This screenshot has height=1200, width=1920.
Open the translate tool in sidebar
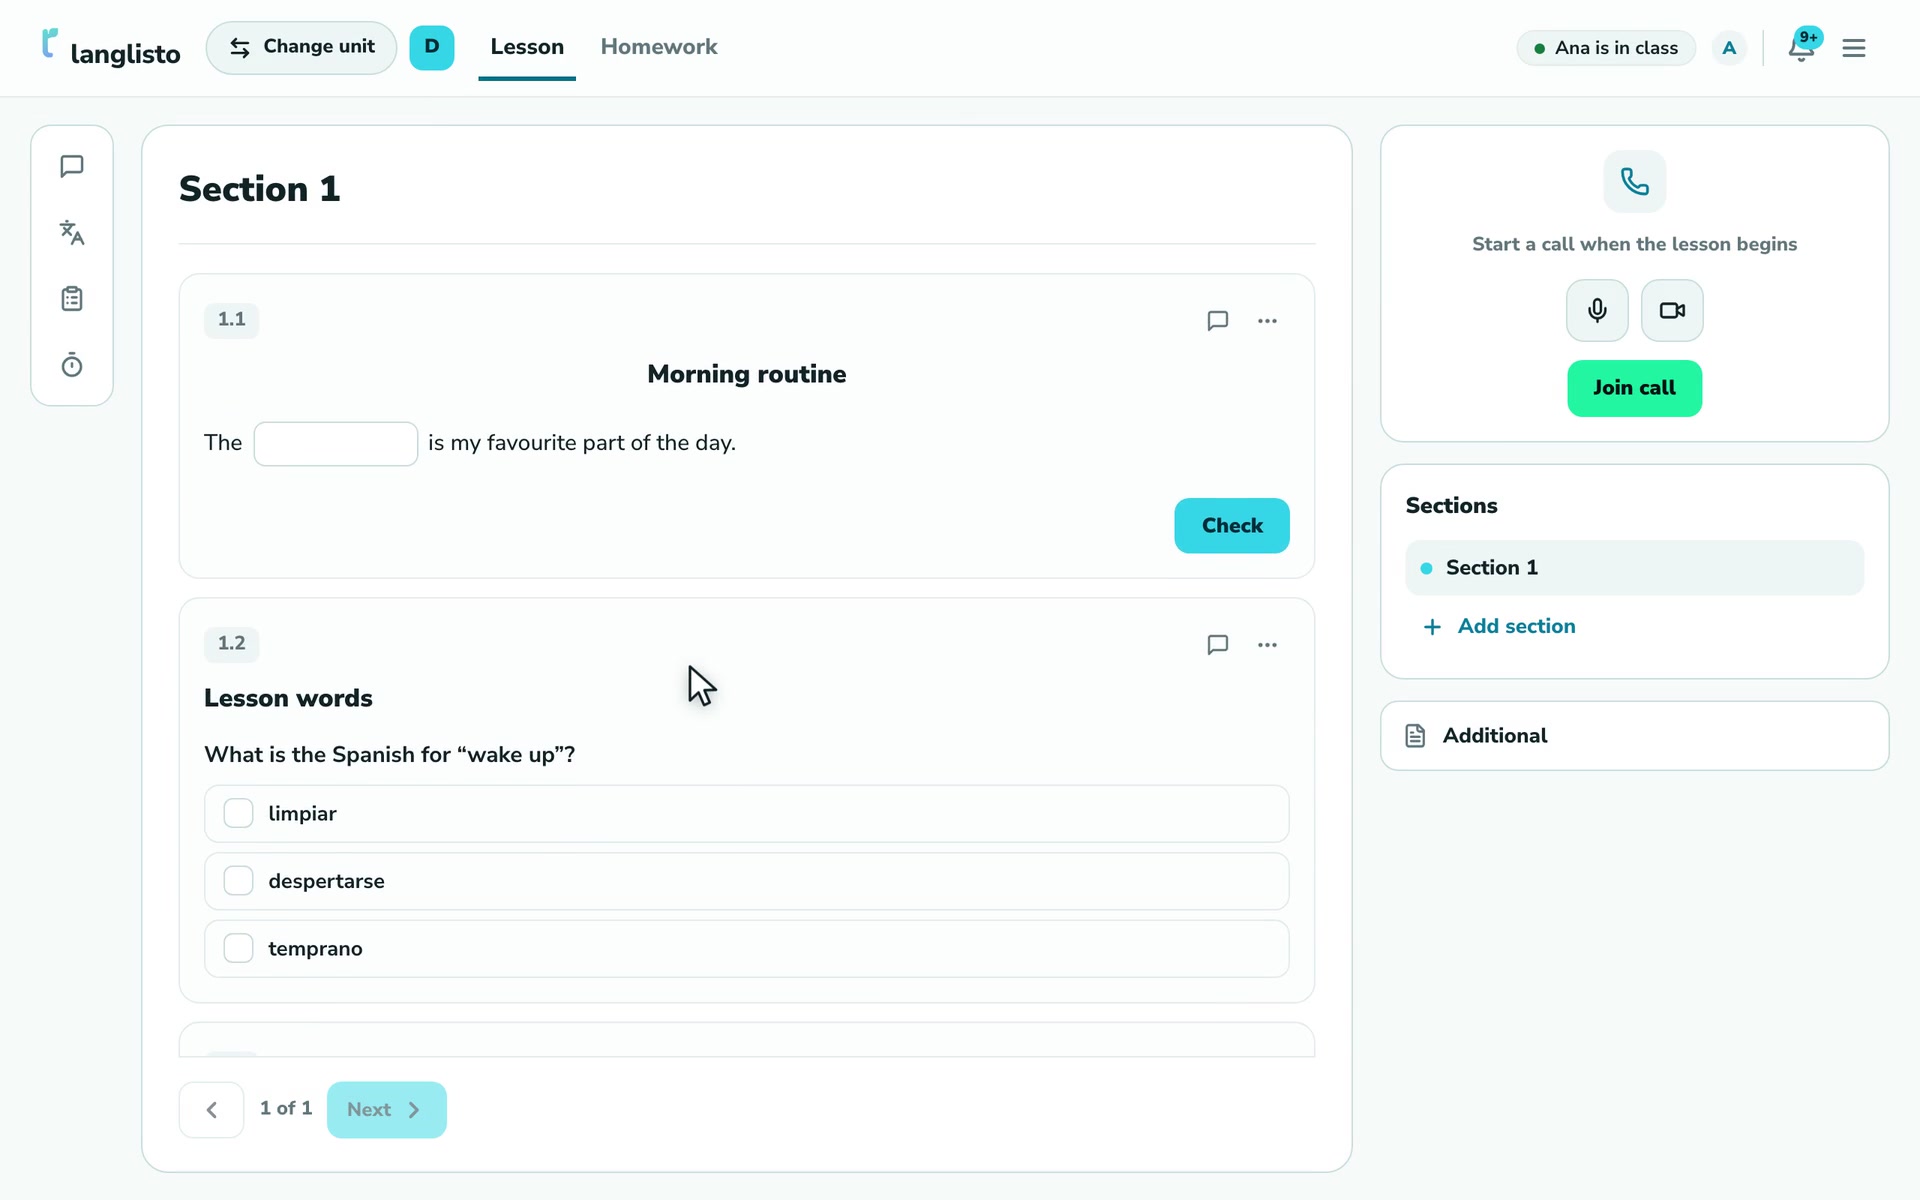[72, 232]
